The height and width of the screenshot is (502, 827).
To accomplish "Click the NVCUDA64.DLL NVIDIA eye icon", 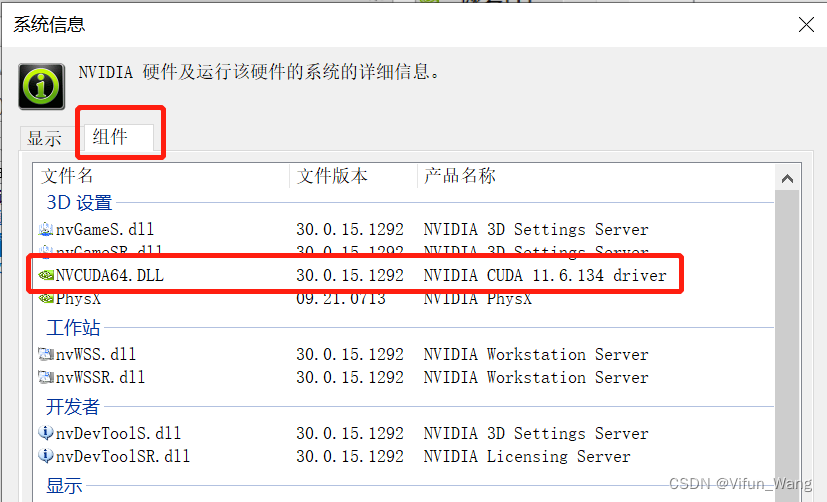I will [46, 275].
